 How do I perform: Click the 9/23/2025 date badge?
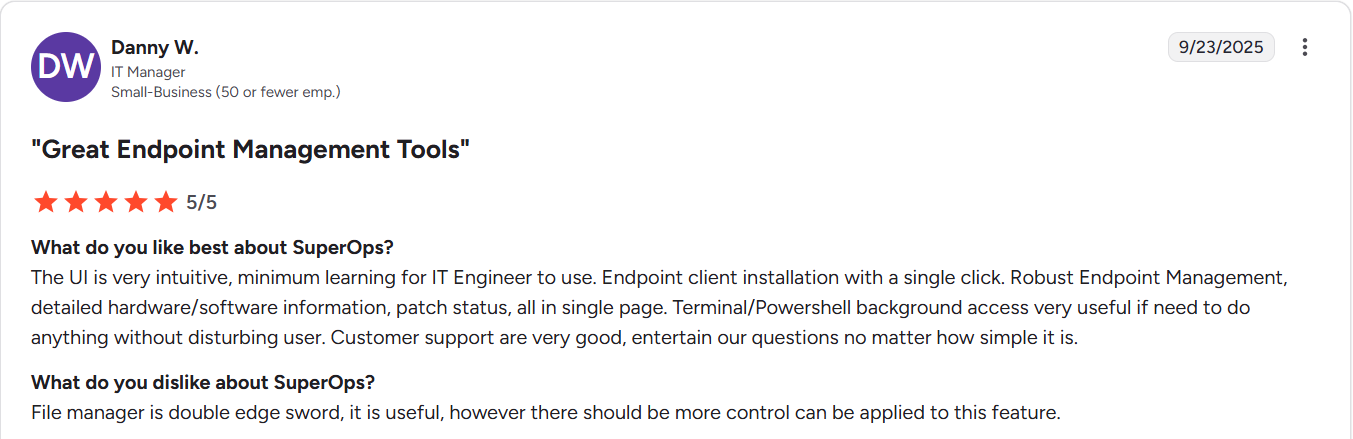pyautogui.click(x=1221, y=47)
